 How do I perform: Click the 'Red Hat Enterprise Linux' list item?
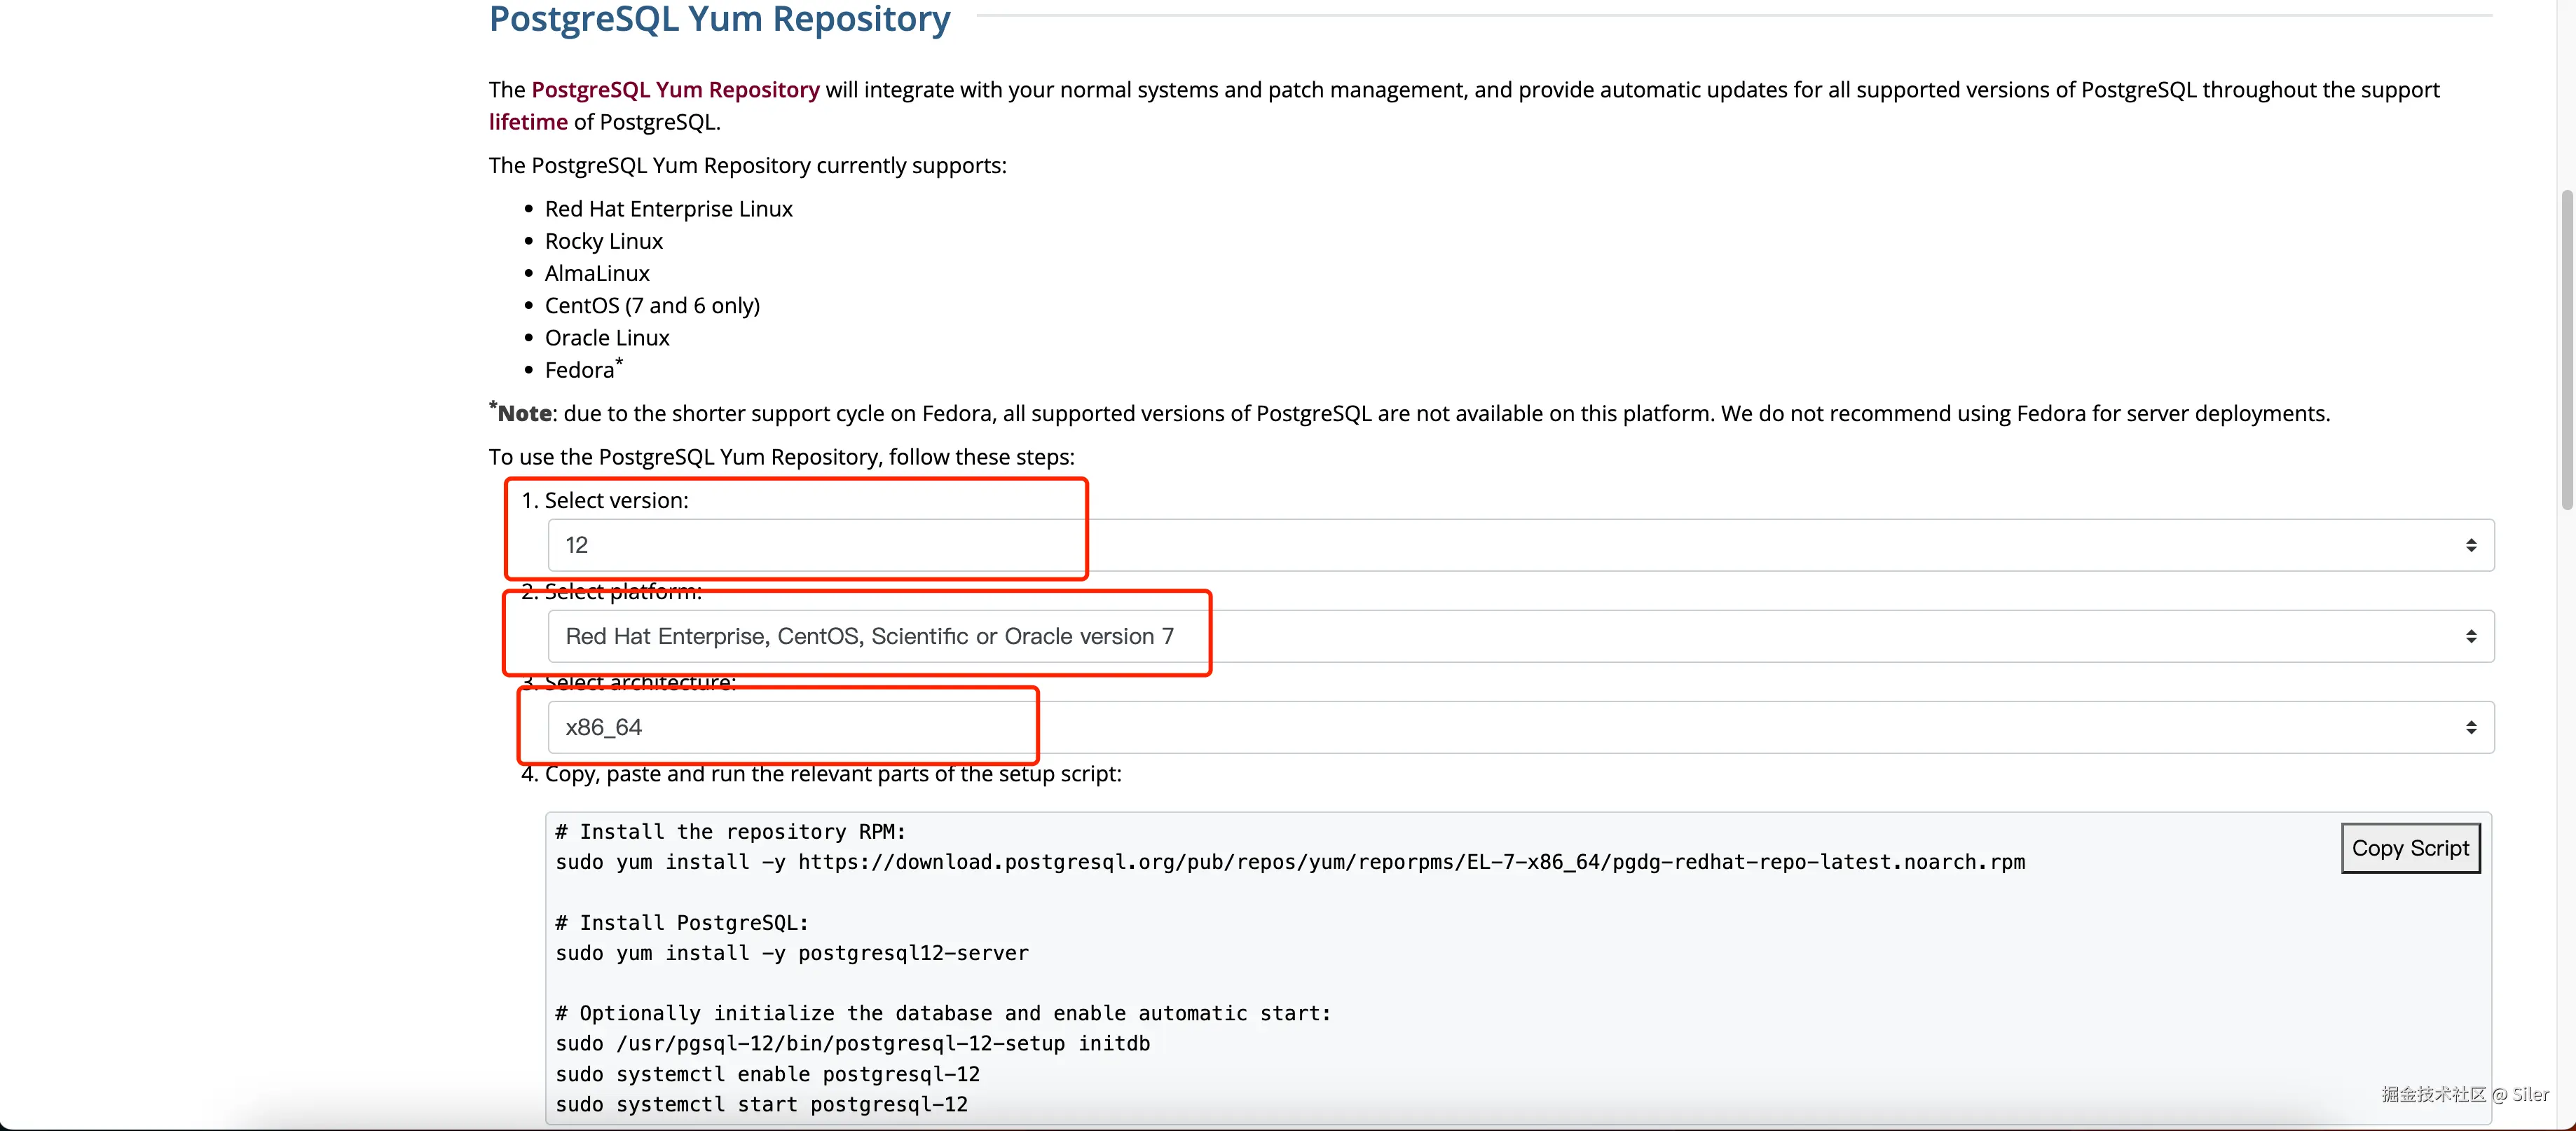coord(668,209)
